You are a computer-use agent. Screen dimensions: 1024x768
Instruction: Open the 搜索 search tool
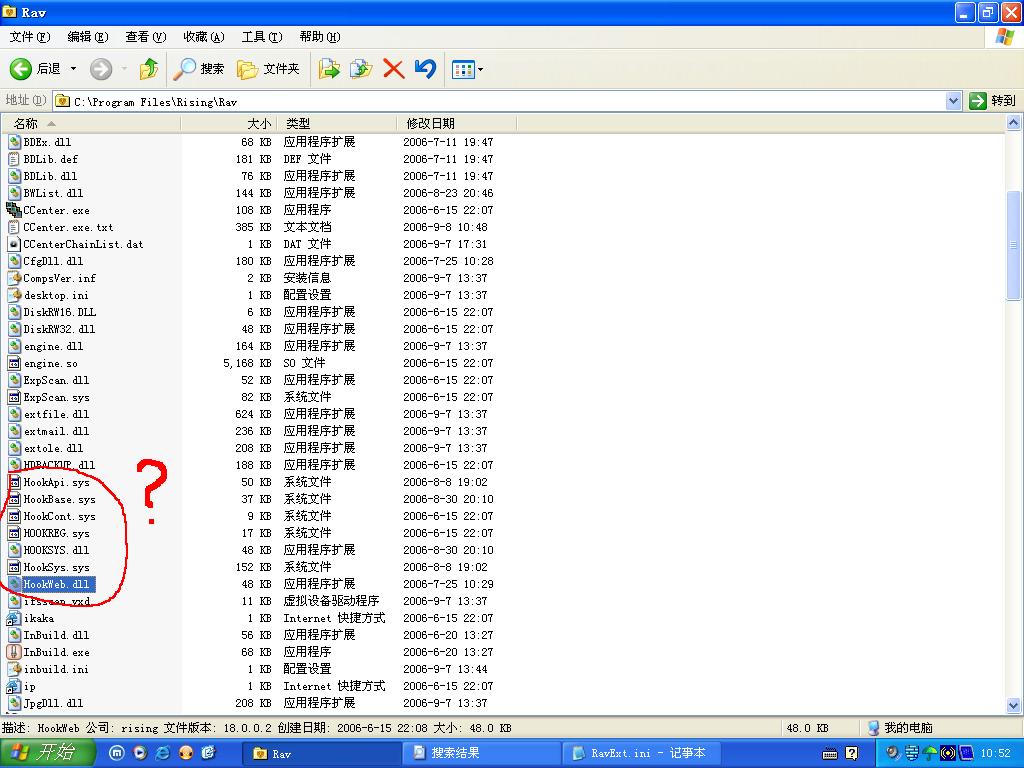(x=198, y=69)
